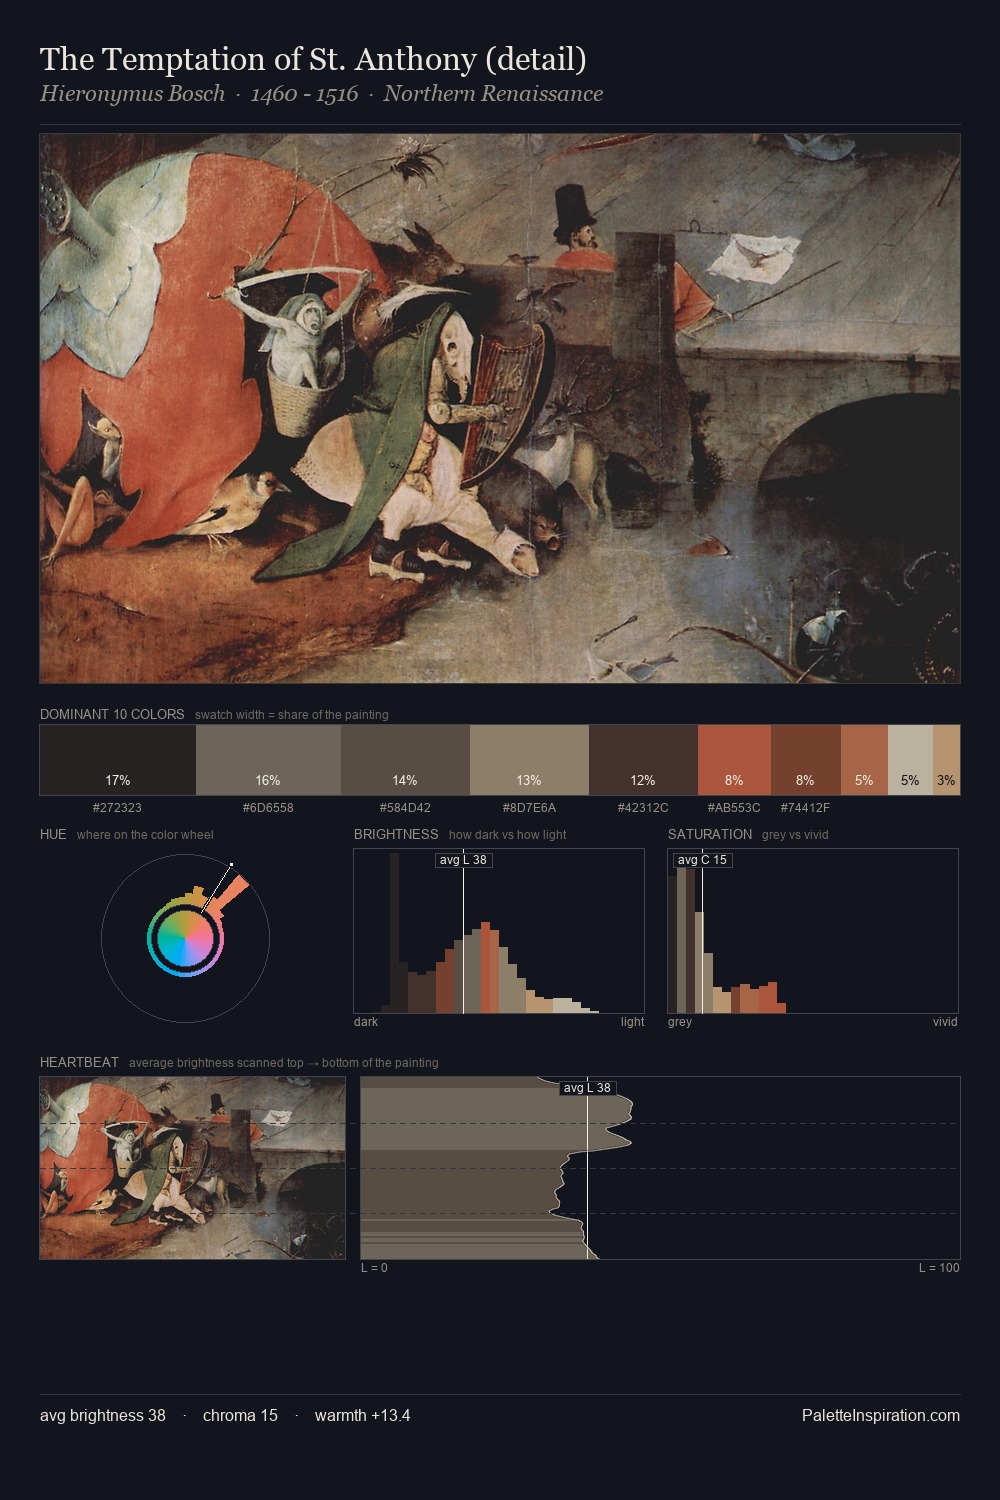The height and width of the screenshot is (1500, 1000).
Task: Click the SATURATION section heading
Action: [710, 834]
